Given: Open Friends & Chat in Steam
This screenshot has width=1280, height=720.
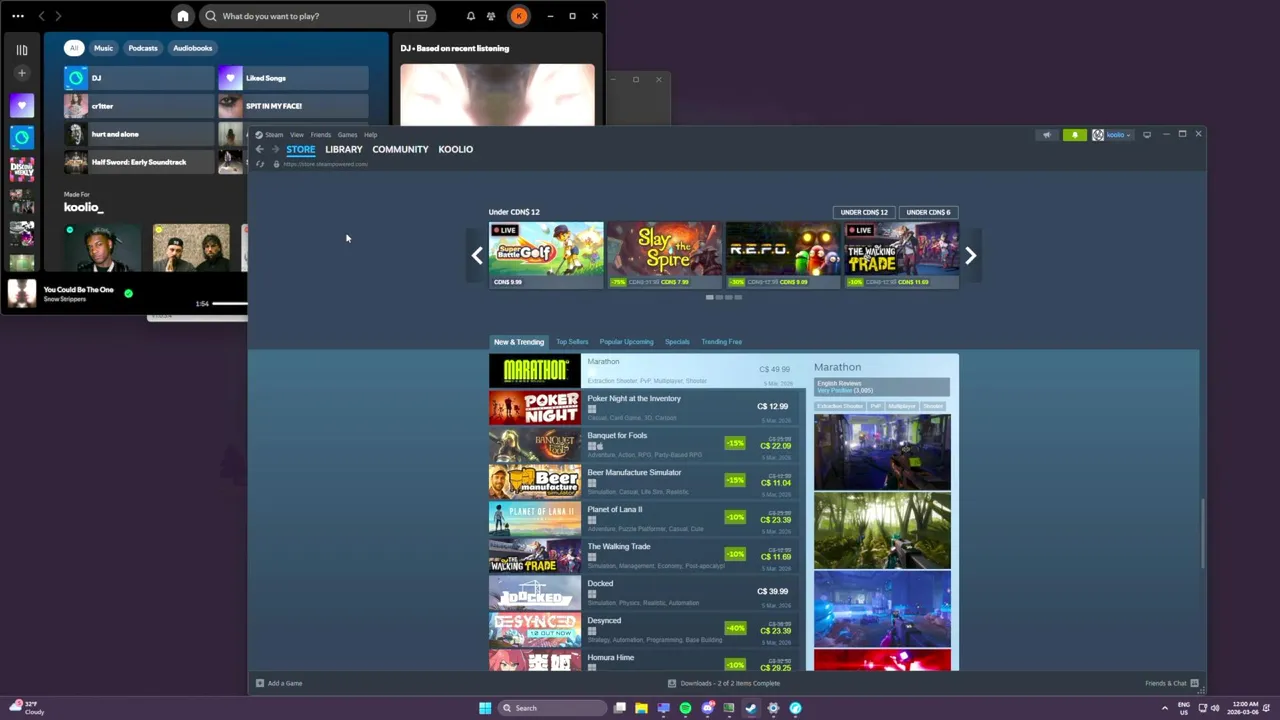Looking at the screenshot, I should [1172, 683].
